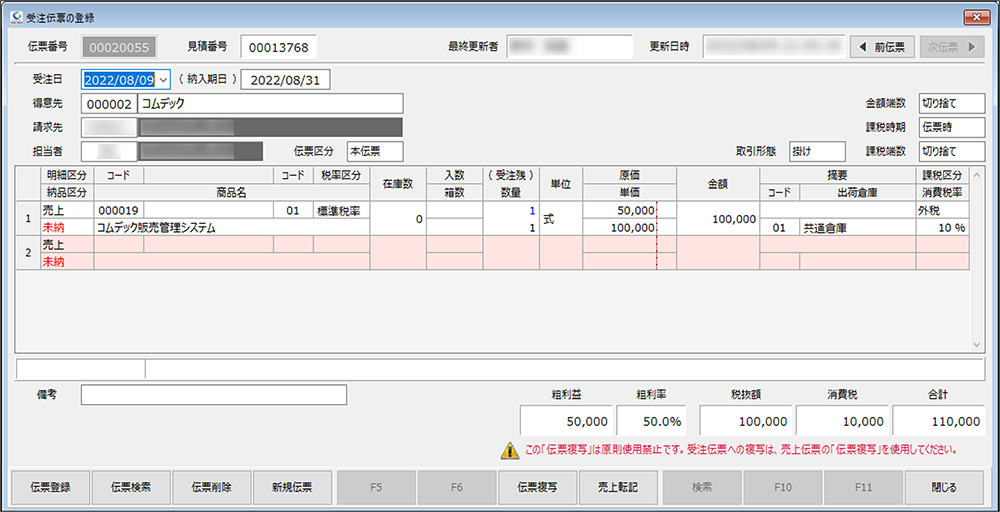Image resolution: width=1000 pixels, height=512 pixels.
Task: Create a new slip with 新規伝票
Action: 292,488
